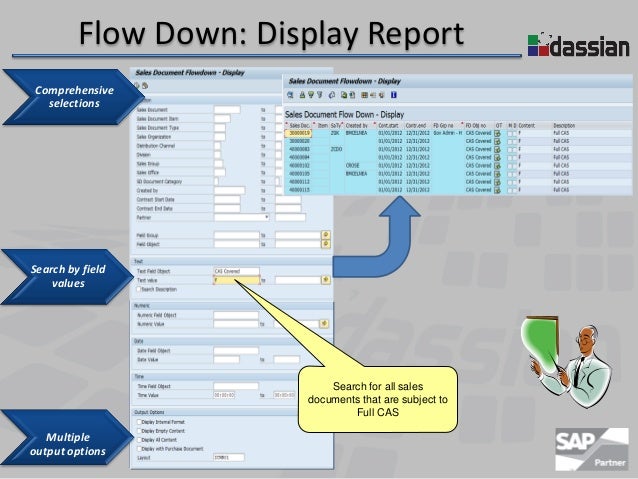Enable Display Empty Content option
The width and height of the screenshot is (638, 479).
[x=139, y=431]
